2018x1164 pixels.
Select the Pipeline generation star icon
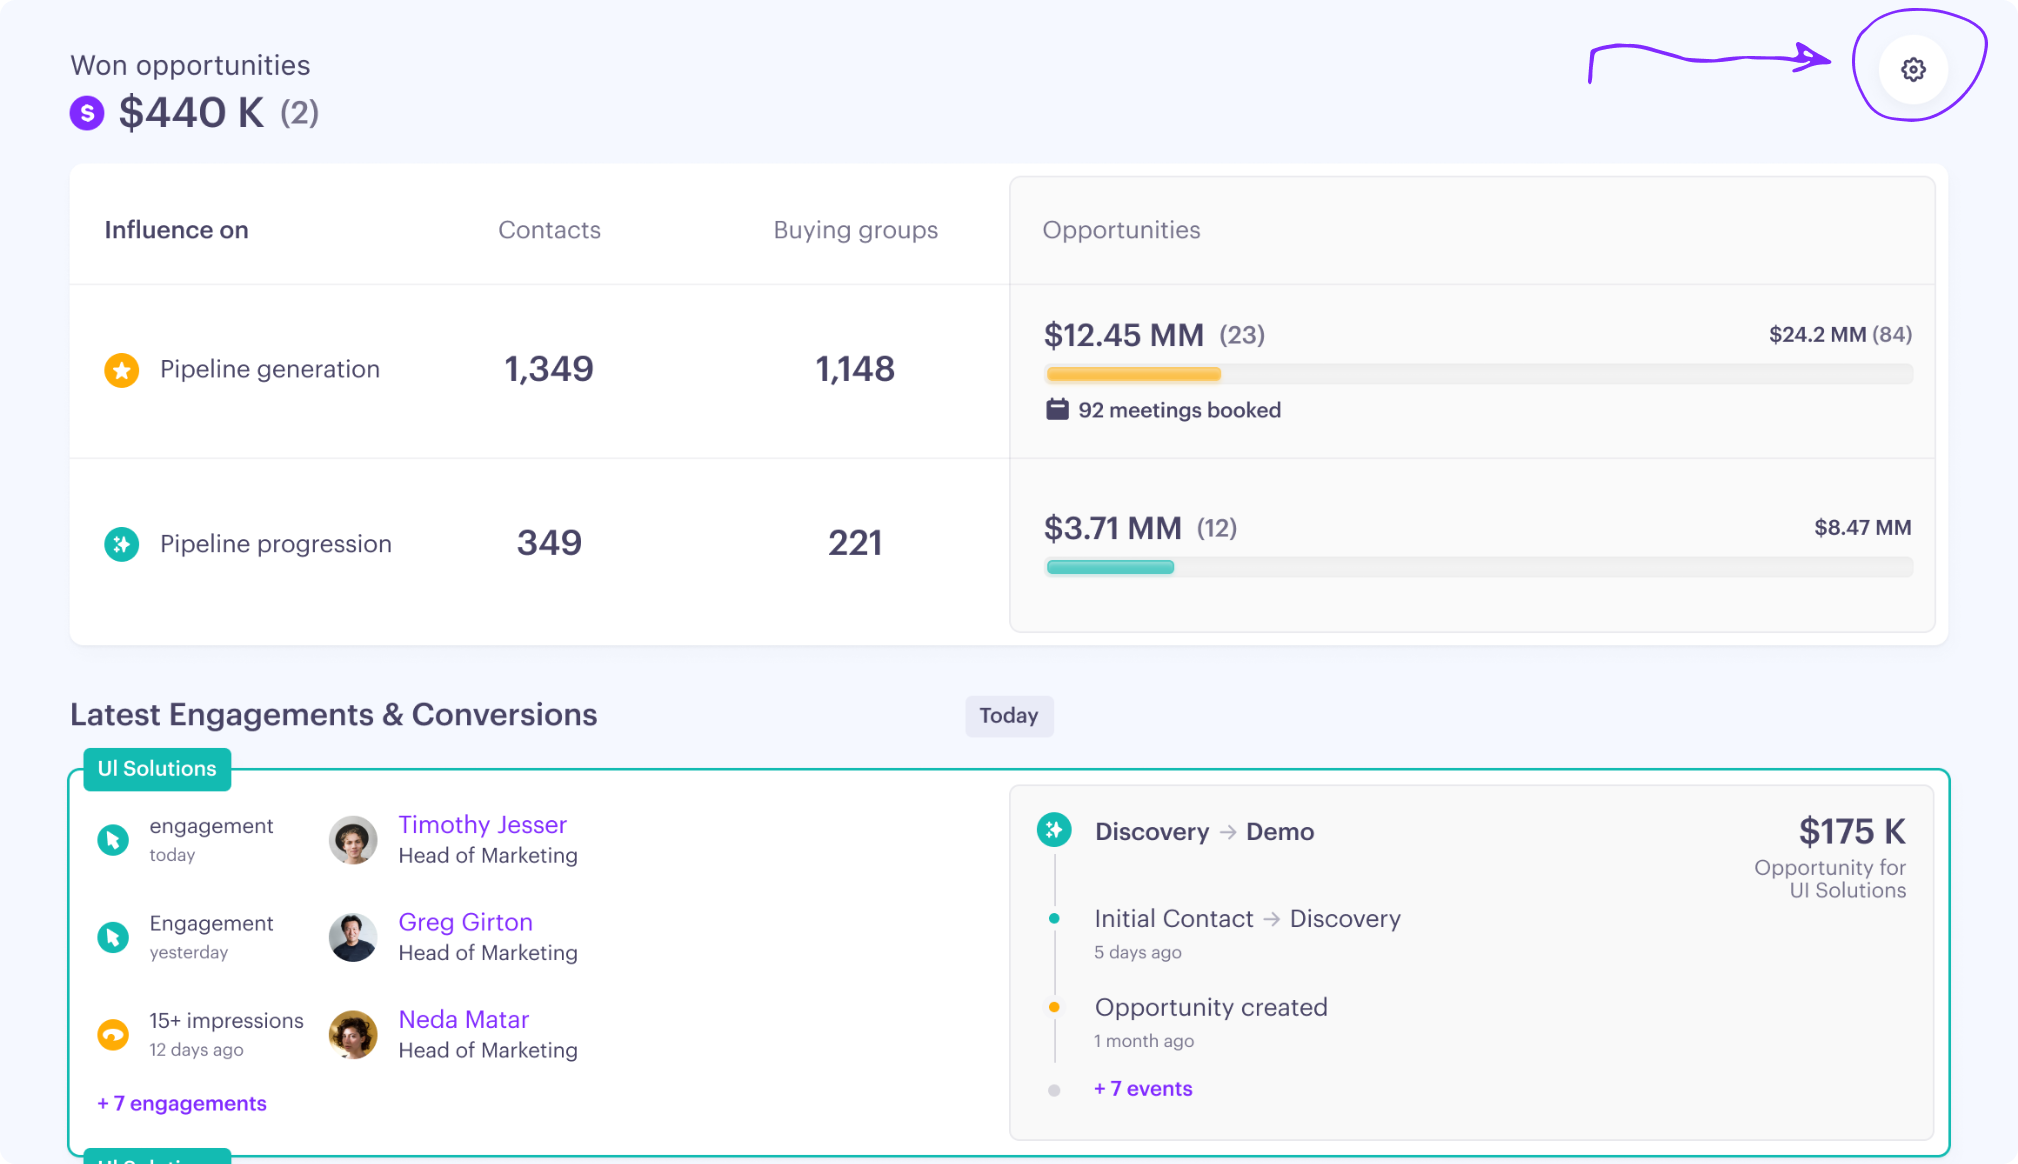pos(121,370)
